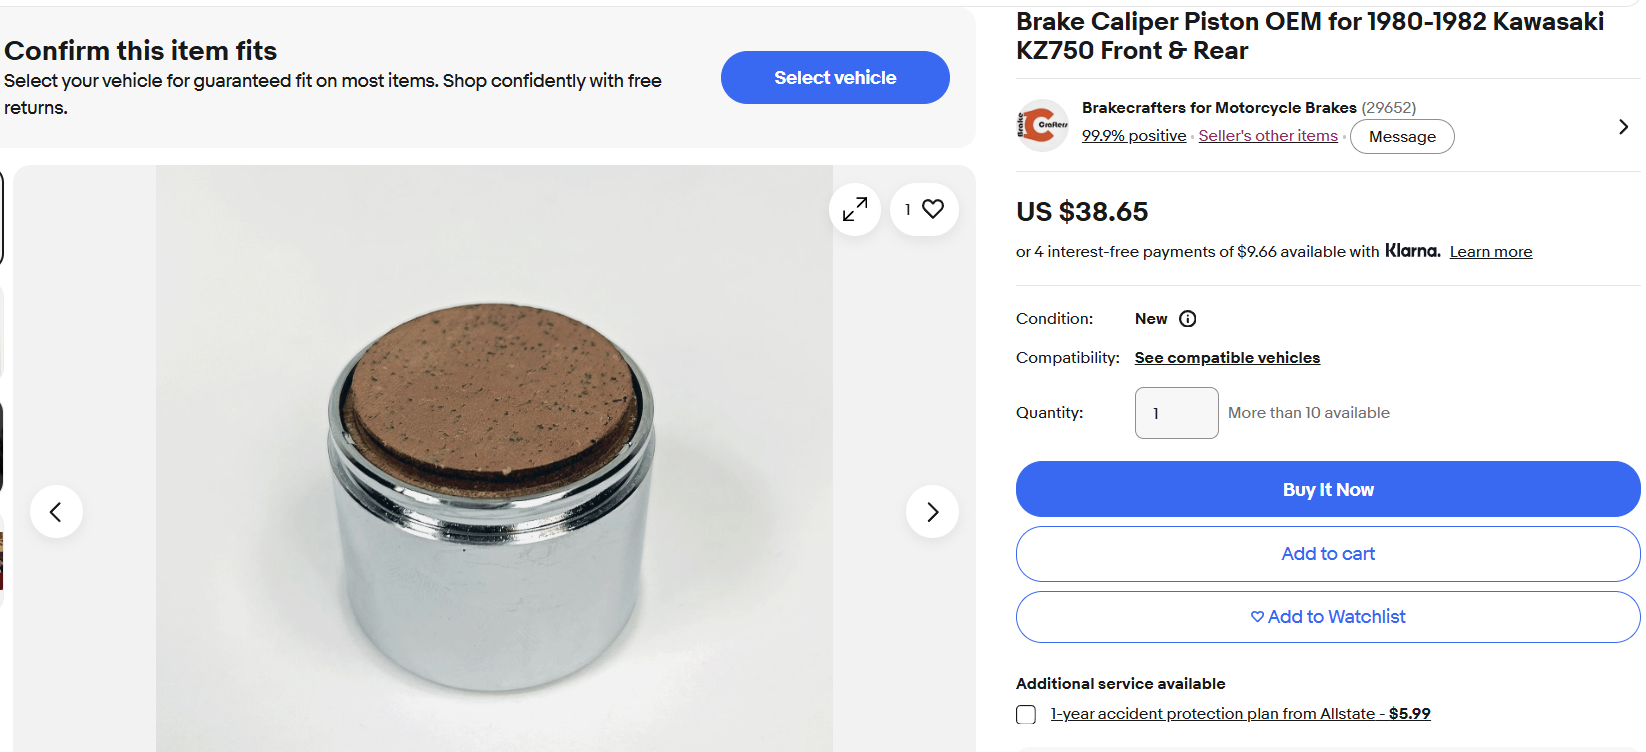
Task: Open See compatible vehicles link
Action: (x=1227, y=358)
